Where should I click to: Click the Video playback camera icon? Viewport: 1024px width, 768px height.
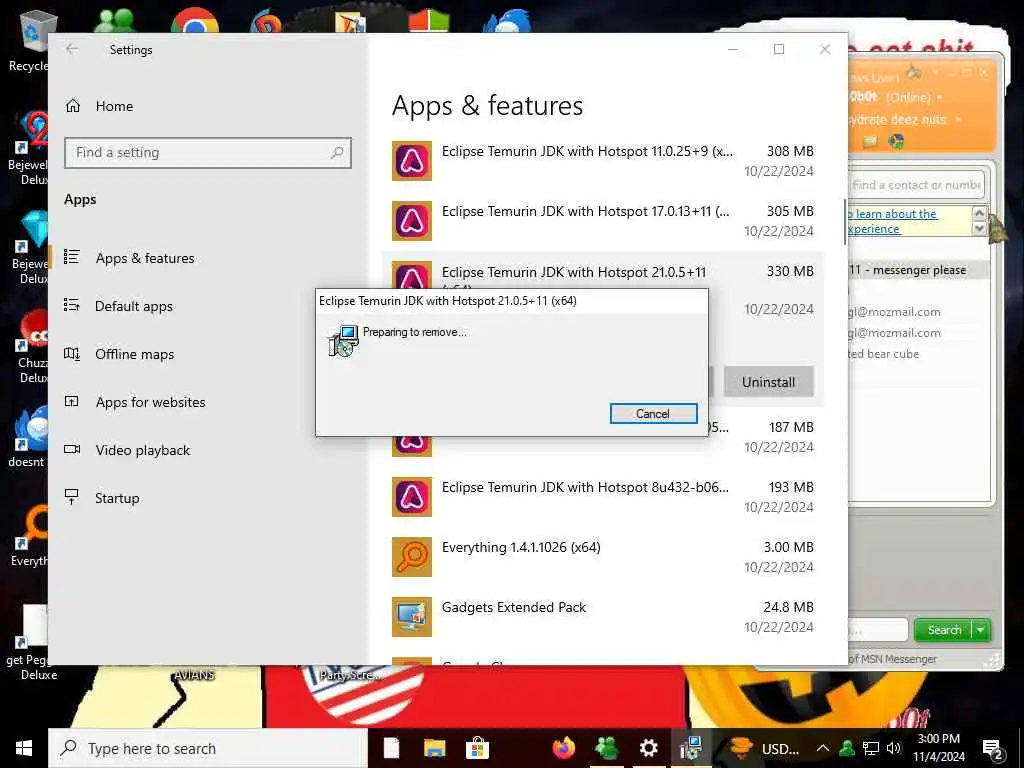[72, 449]
